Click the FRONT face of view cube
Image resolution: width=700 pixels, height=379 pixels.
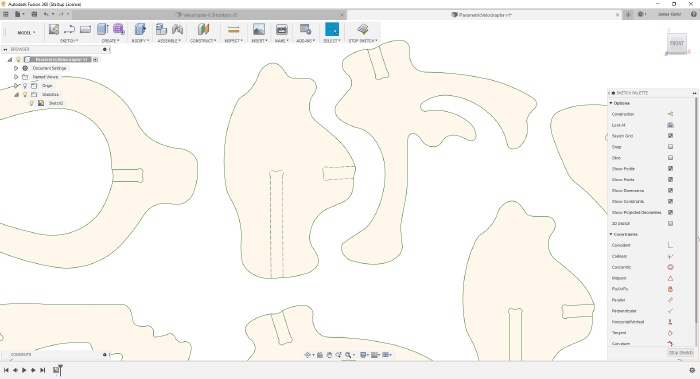676,43
